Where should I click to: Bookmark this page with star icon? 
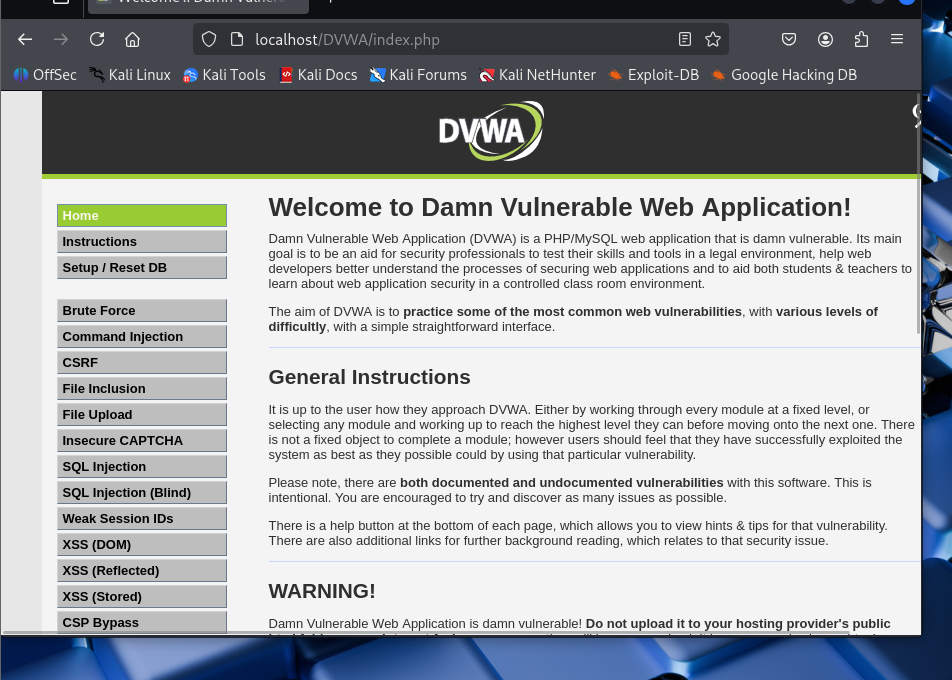(713, 39)
